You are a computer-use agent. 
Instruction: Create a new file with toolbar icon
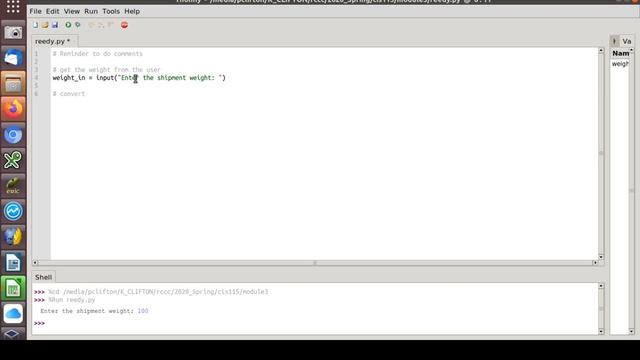coord(36,25)
